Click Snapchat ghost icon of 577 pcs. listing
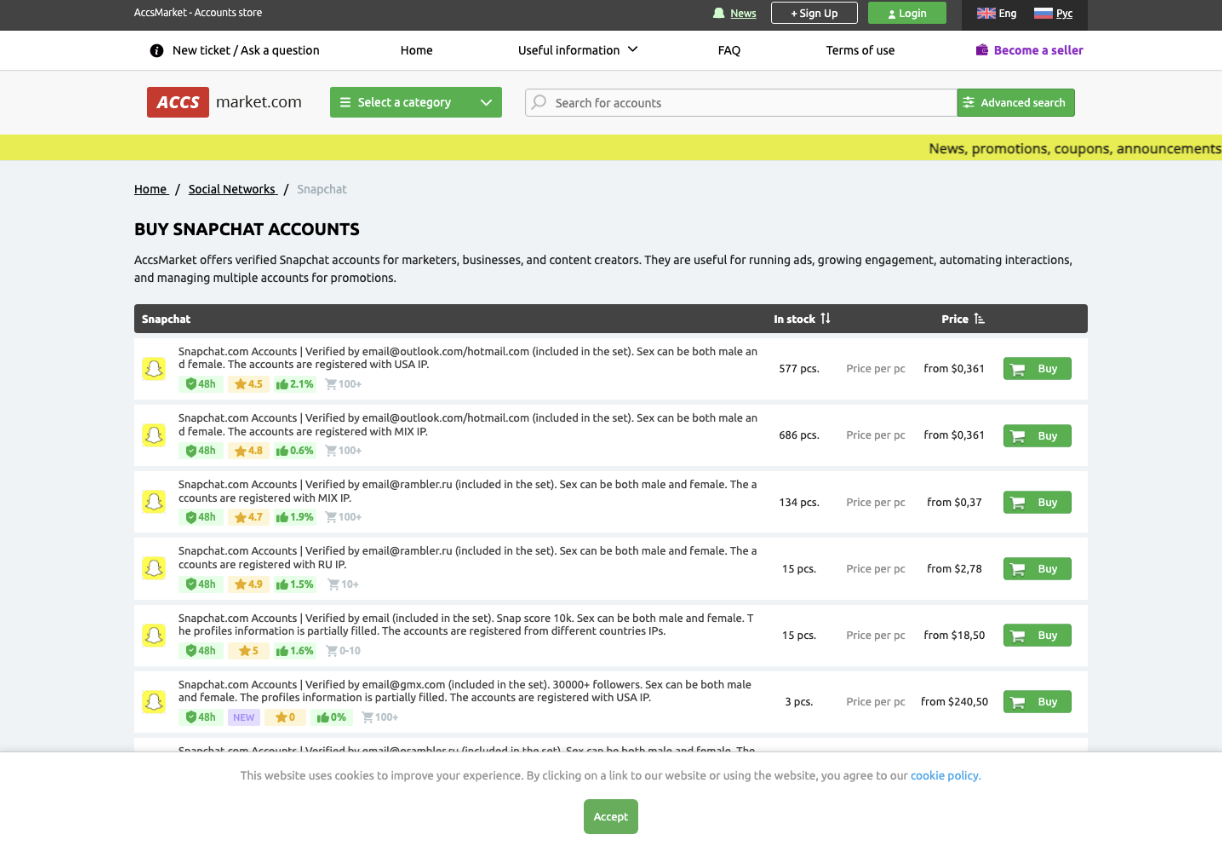 [153, 369]
